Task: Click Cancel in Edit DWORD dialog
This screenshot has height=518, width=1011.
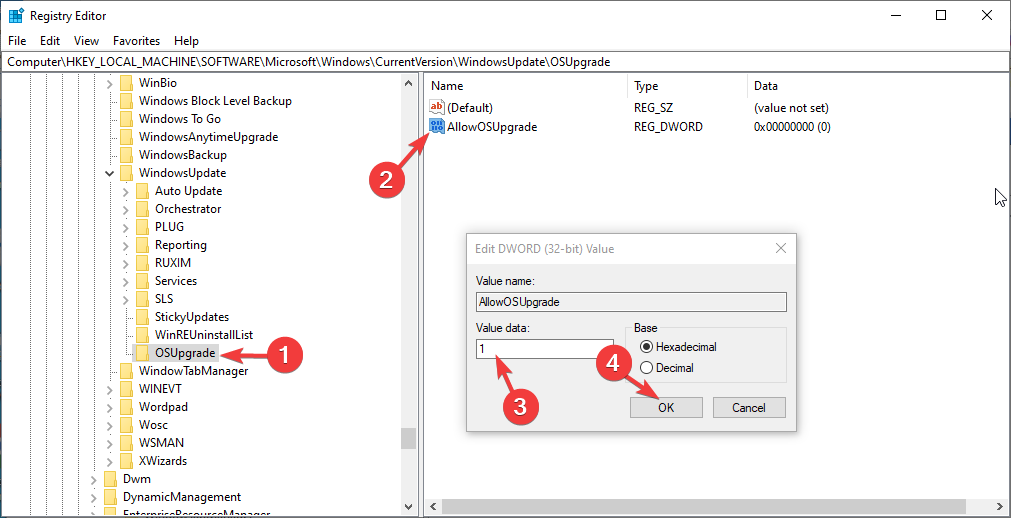Action: (x=749, y=408)
